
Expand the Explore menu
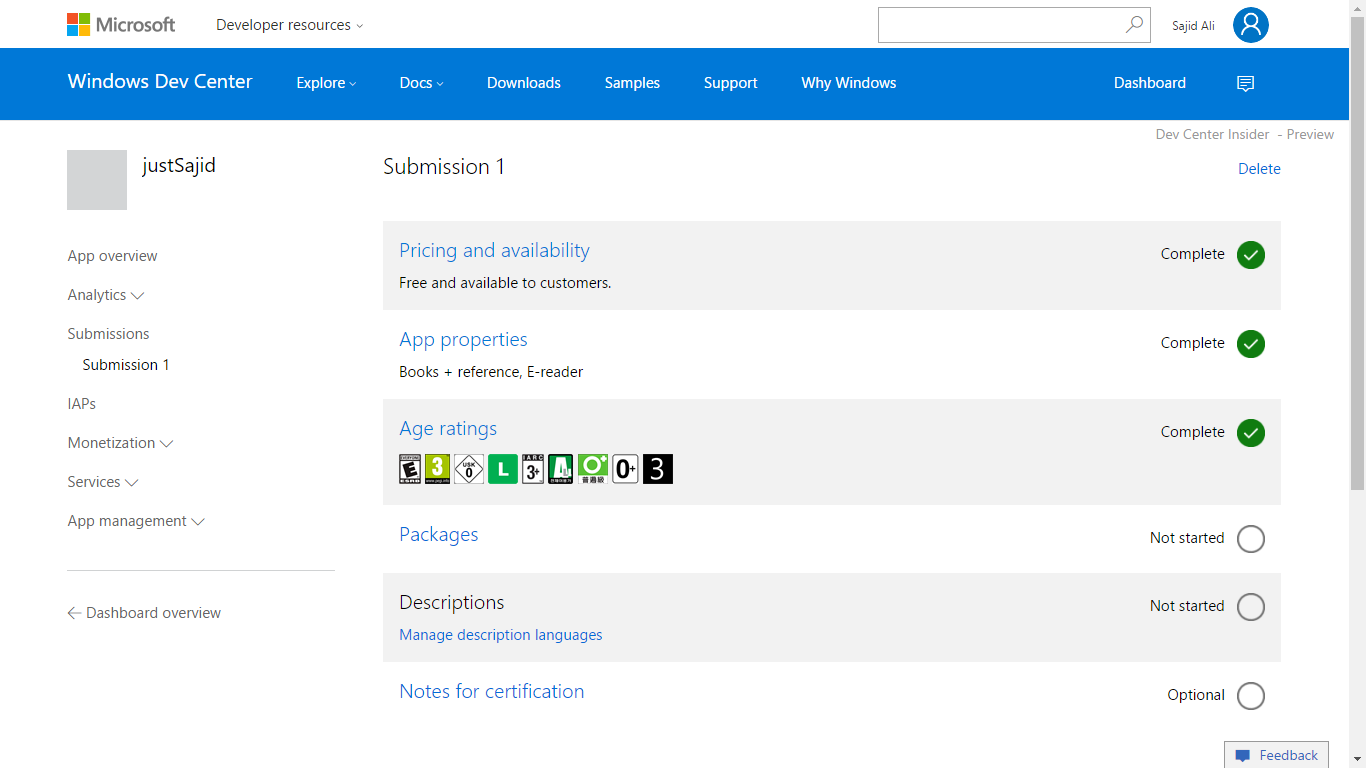326,83
